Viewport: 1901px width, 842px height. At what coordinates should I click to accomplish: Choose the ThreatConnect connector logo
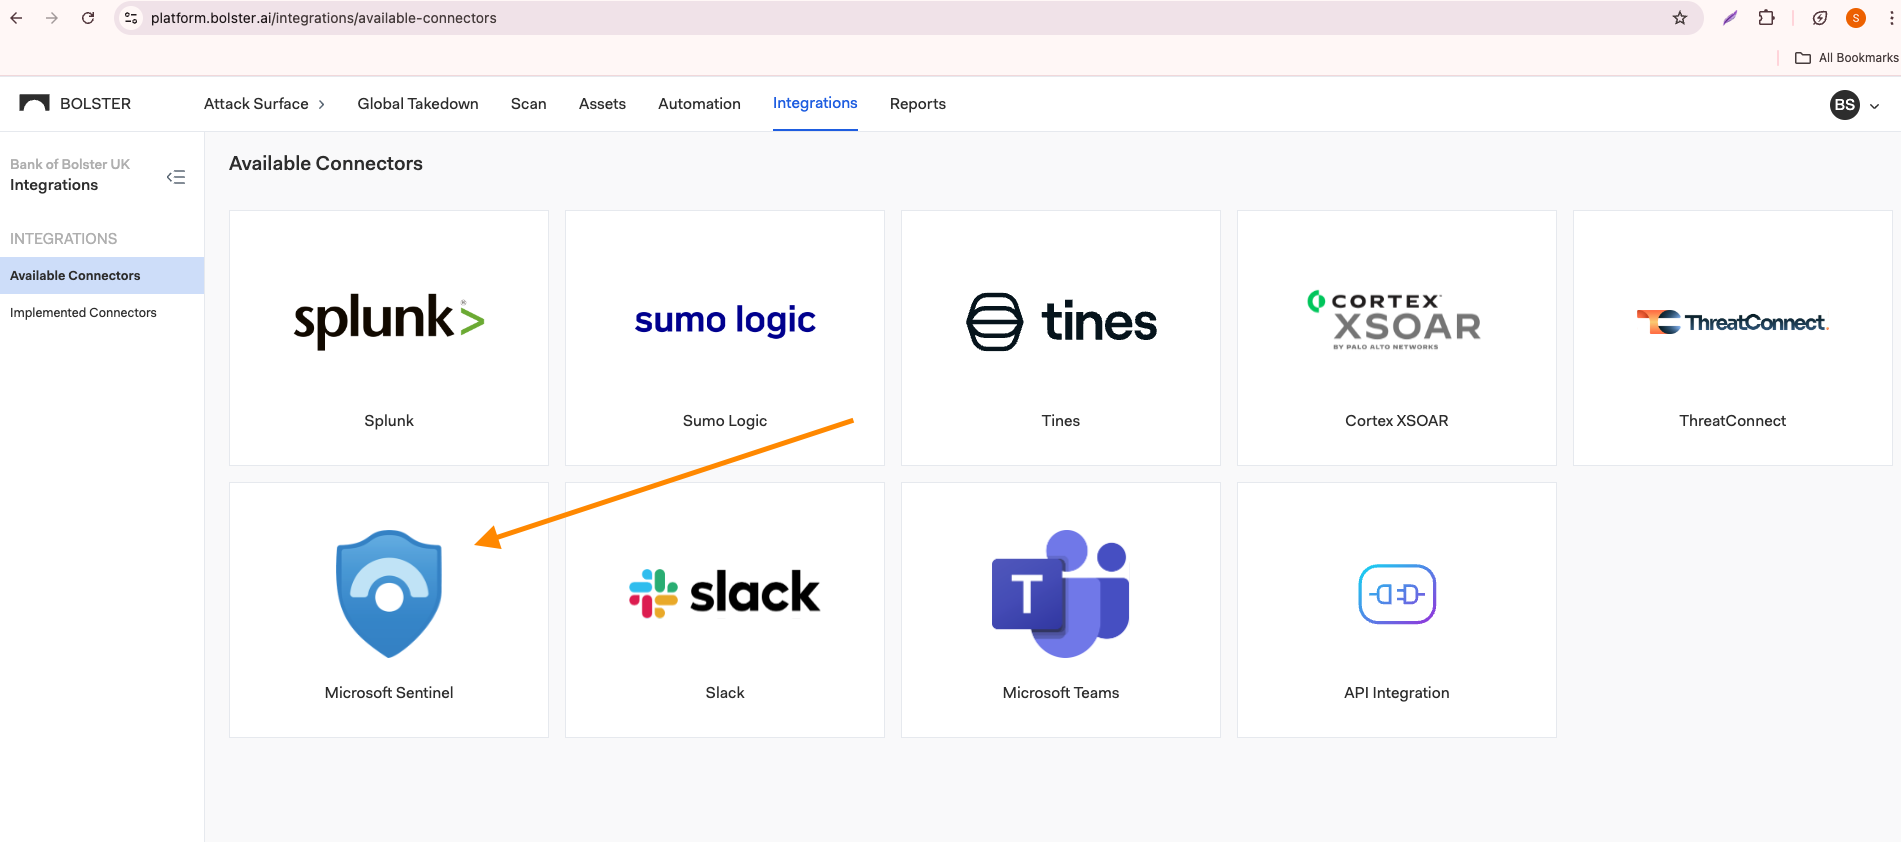(x=1732, y=322)
